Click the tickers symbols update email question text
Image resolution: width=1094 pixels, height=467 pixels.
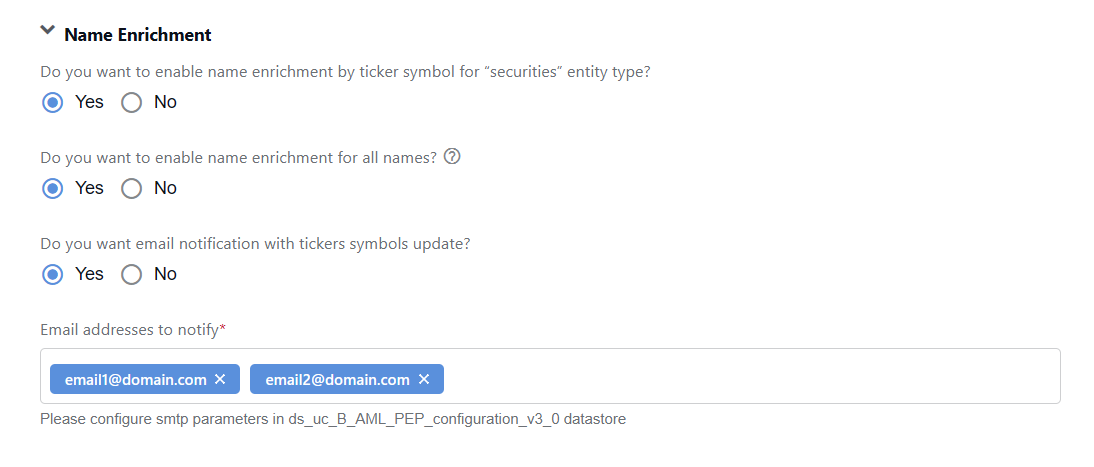[255, 244]
